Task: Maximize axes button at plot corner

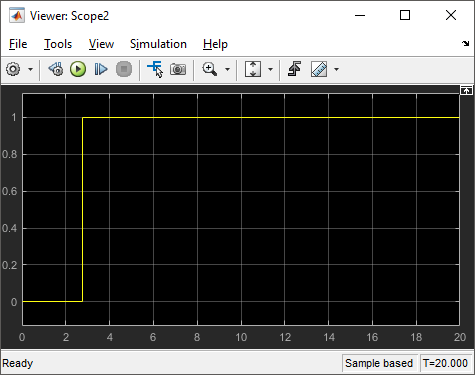Action: (466, 90)
